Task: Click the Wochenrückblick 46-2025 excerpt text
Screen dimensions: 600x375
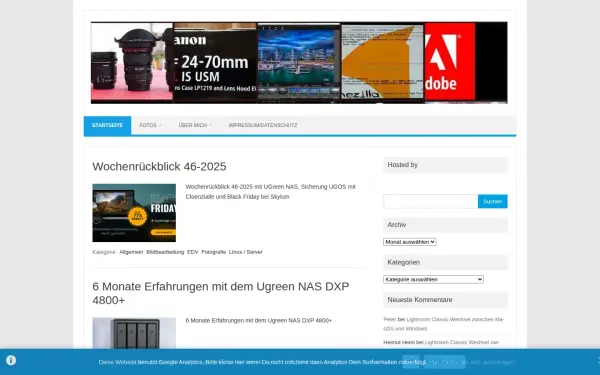Action: pos(271,192)
